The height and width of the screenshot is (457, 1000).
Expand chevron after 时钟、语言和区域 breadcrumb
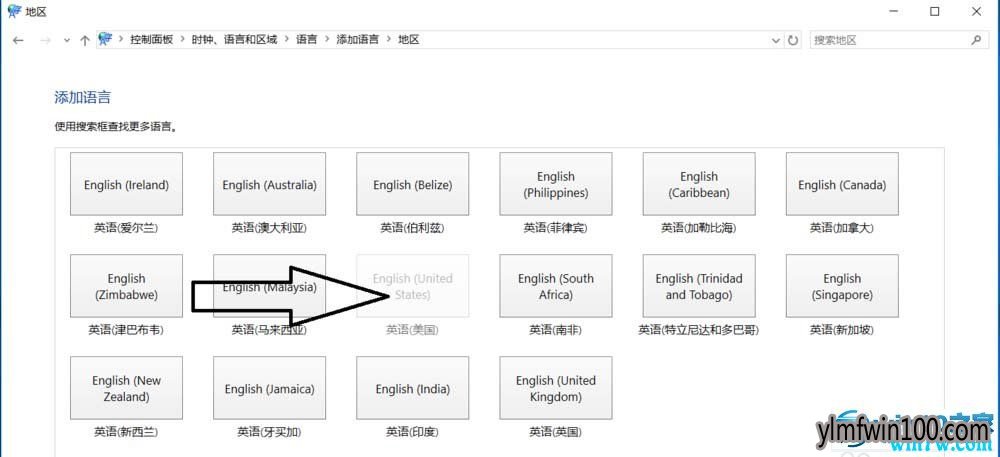point(287,40)
